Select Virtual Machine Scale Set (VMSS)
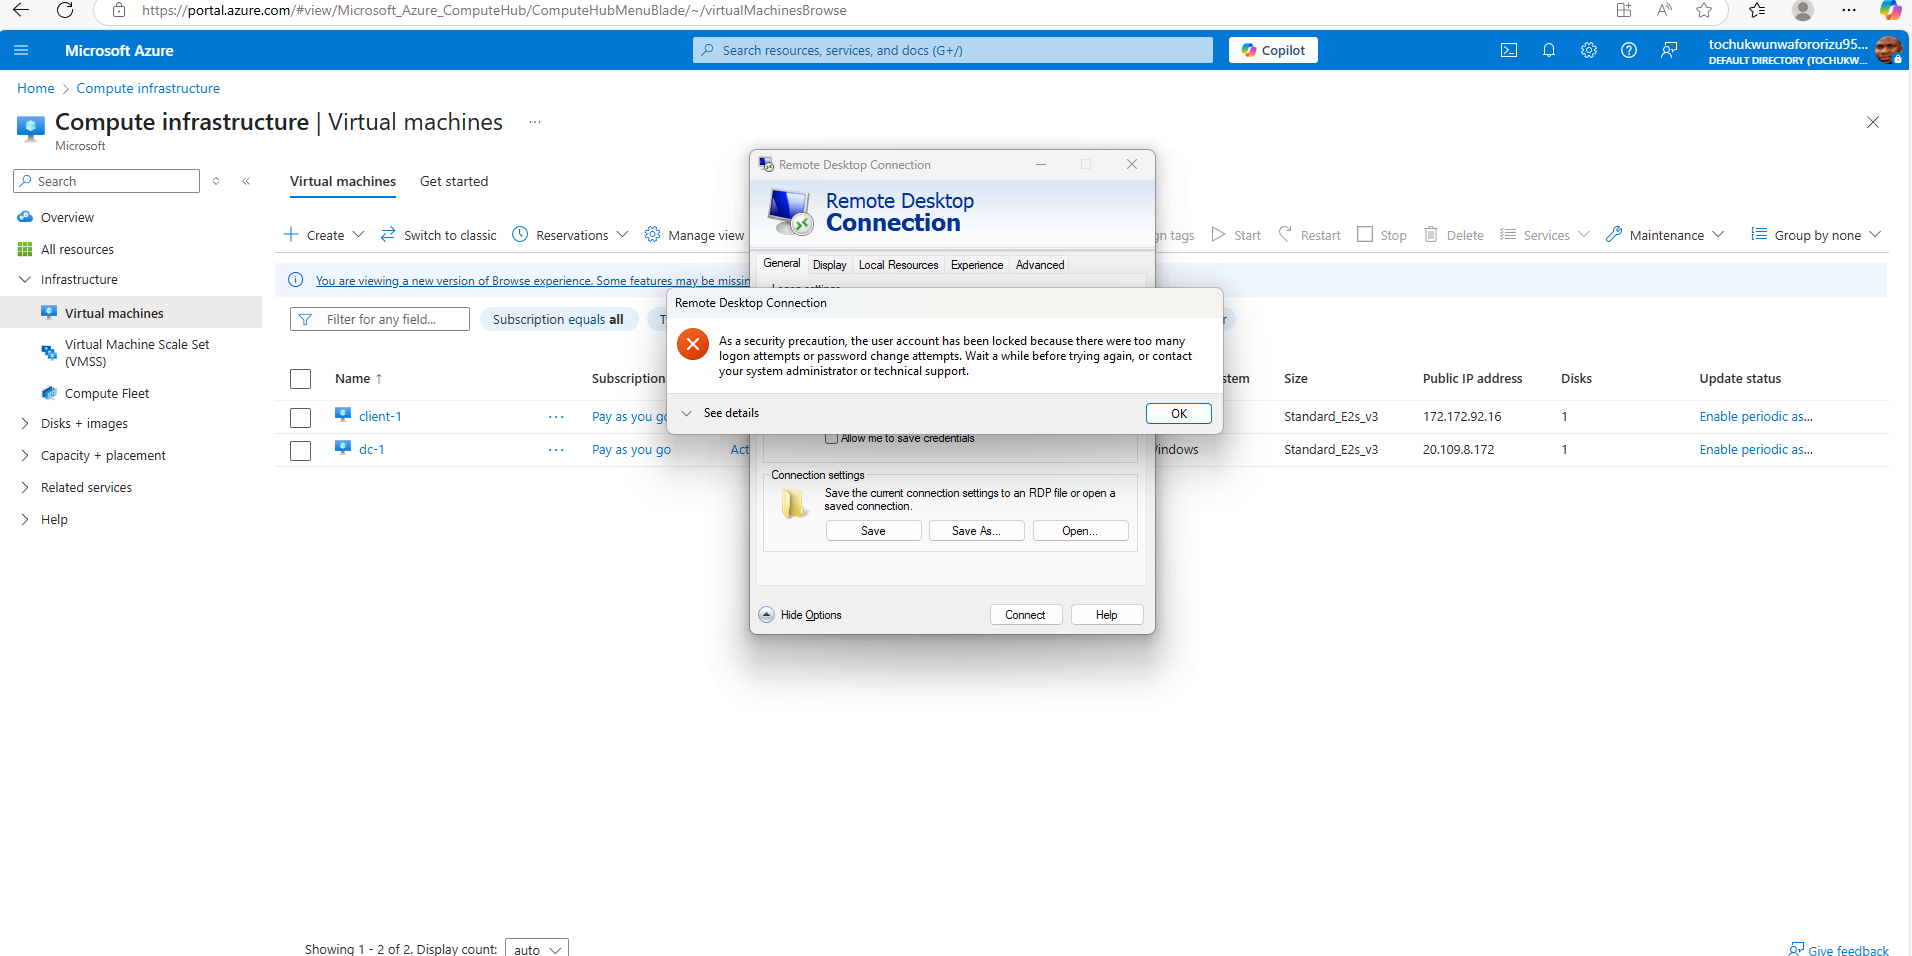Viewport: 1912px width, 956px height. (137, 352)
